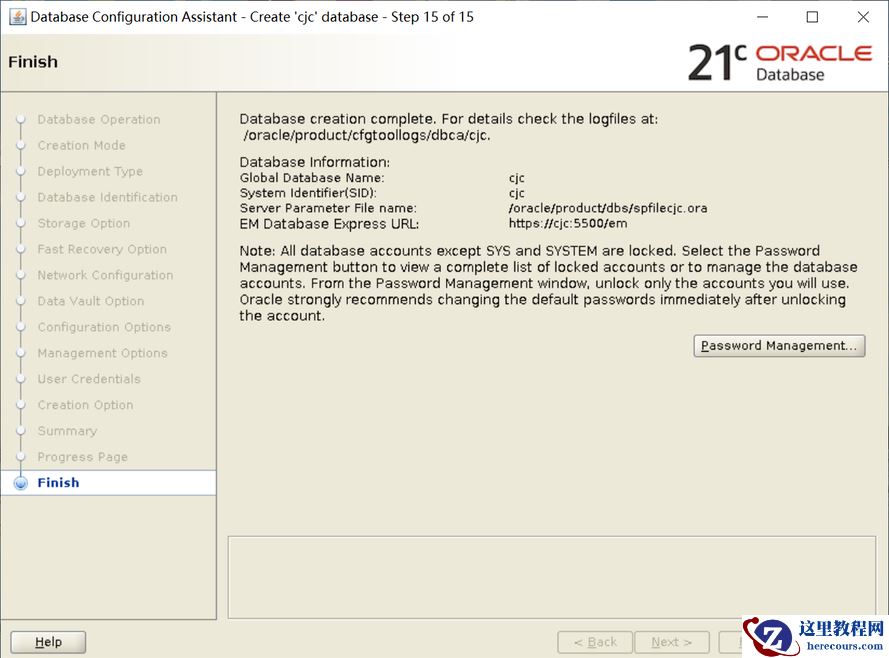Image resolution: width=889 pixels, height=658 pixels.
Task: Click the disabled Back button
Action: point(595,642)
